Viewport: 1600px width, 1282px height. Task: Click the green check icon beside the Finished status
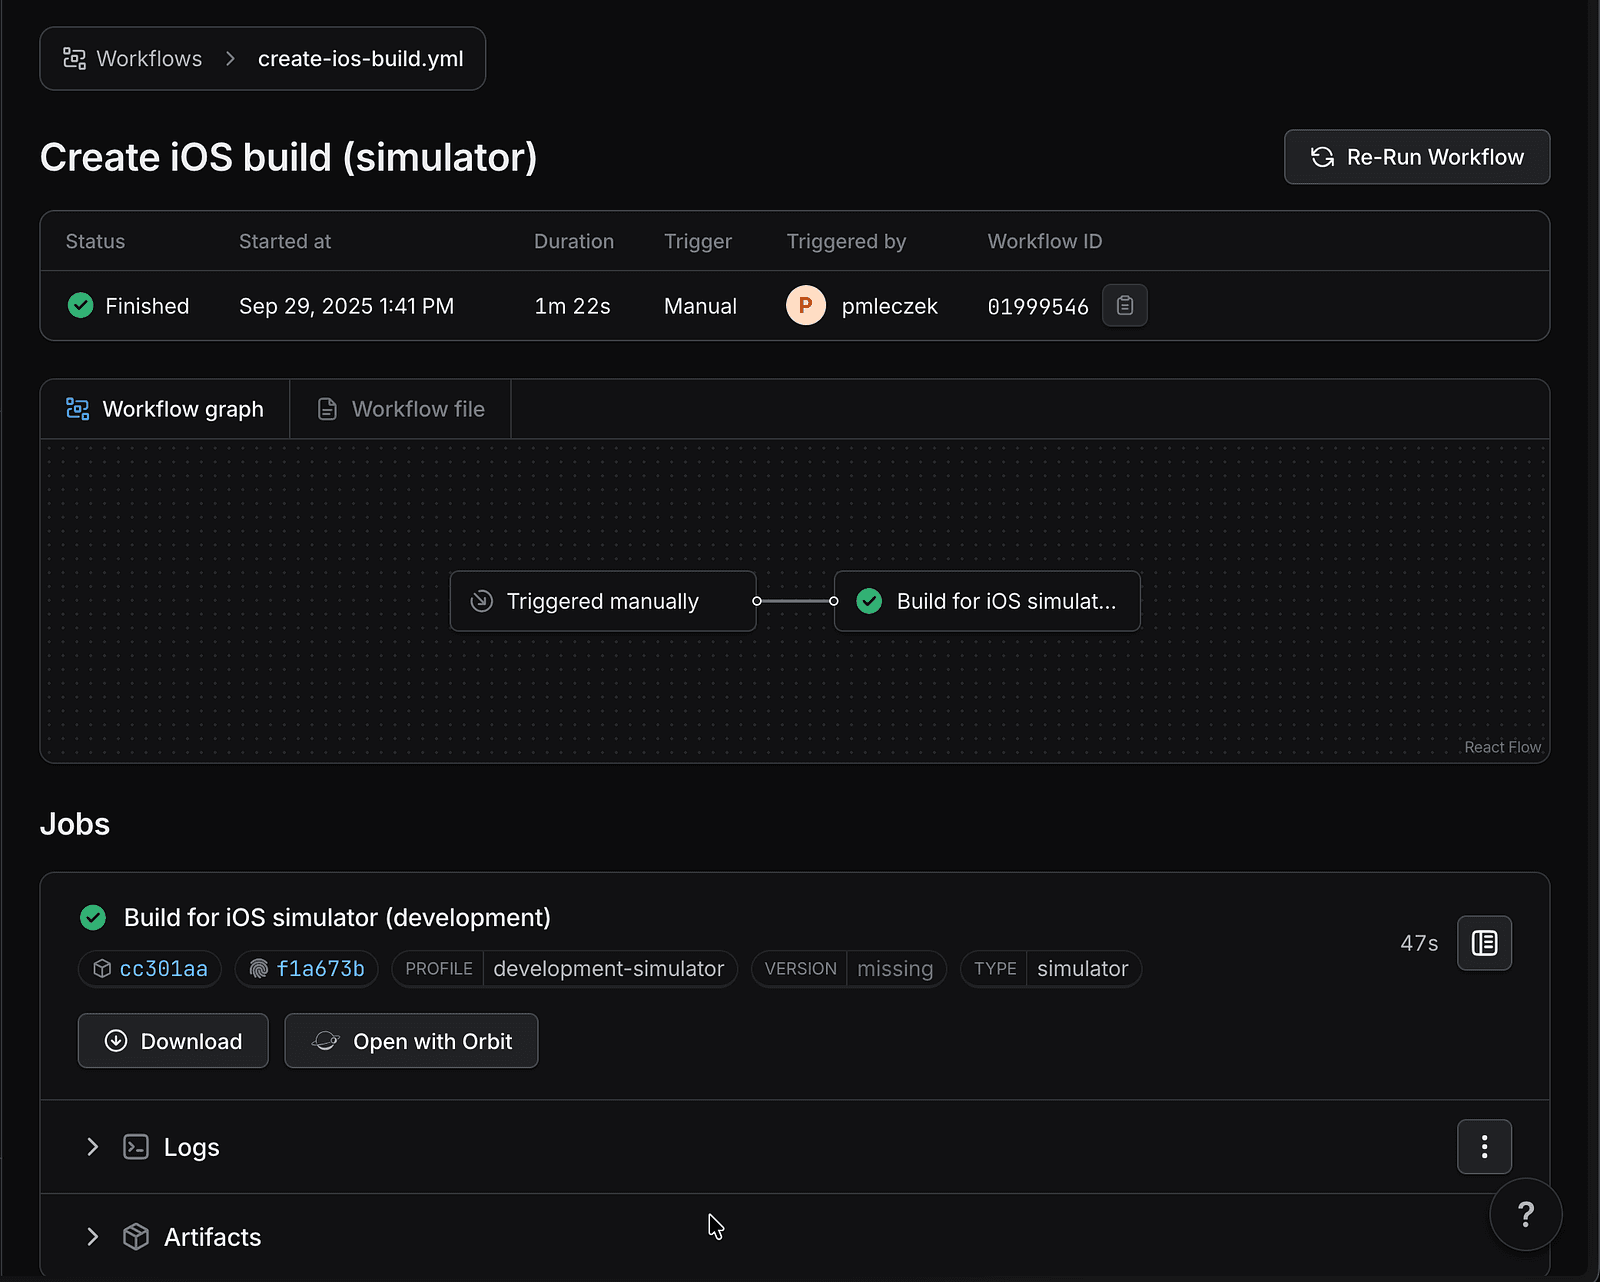pos(81,306)
